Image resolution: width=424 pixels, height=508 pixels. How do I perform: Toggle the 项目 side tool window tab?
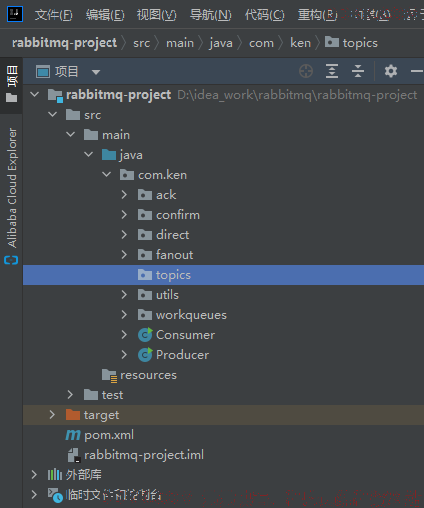click(12, 84)
